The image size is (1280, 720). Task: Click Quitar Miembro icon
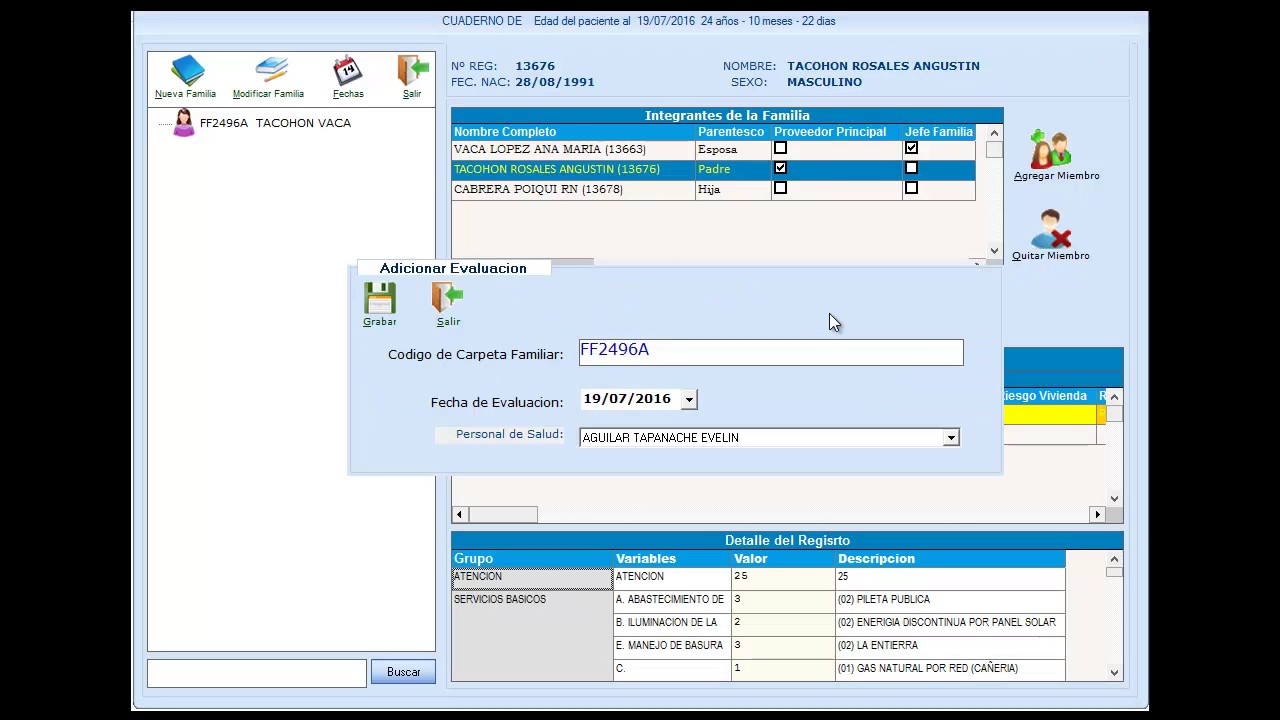[1050, 229]
